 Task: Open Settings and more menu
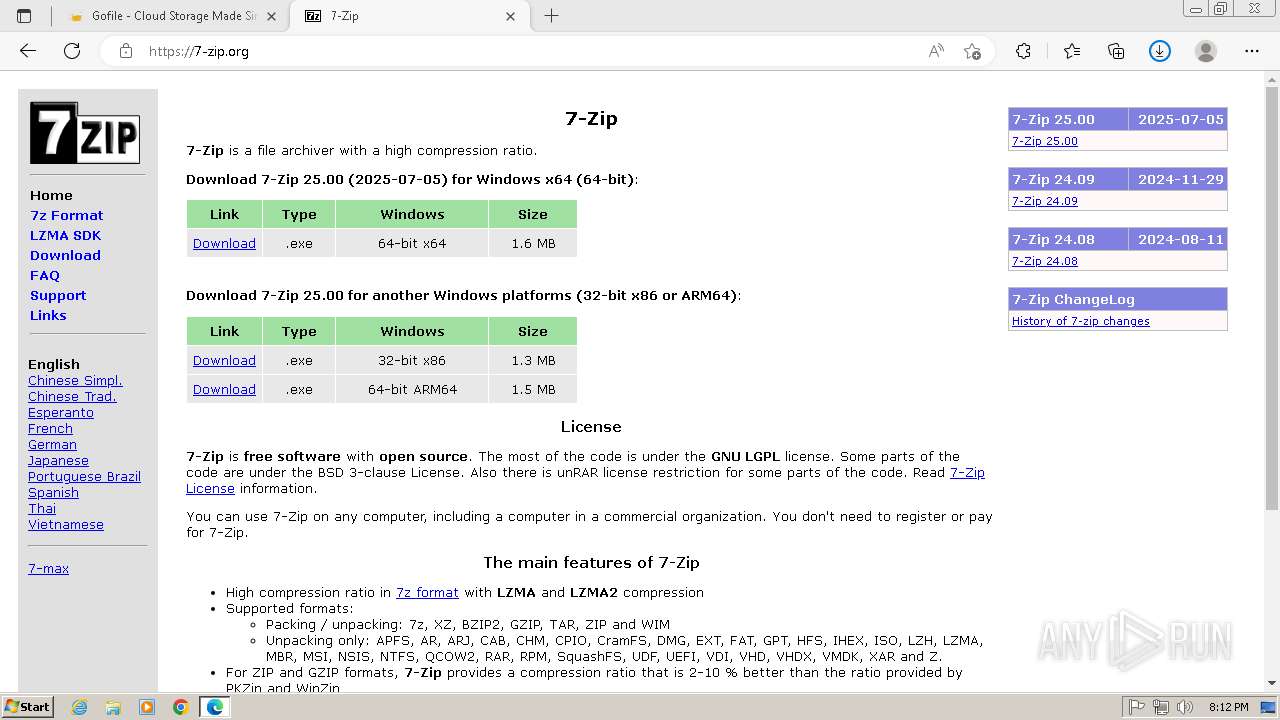(1252, 51)
